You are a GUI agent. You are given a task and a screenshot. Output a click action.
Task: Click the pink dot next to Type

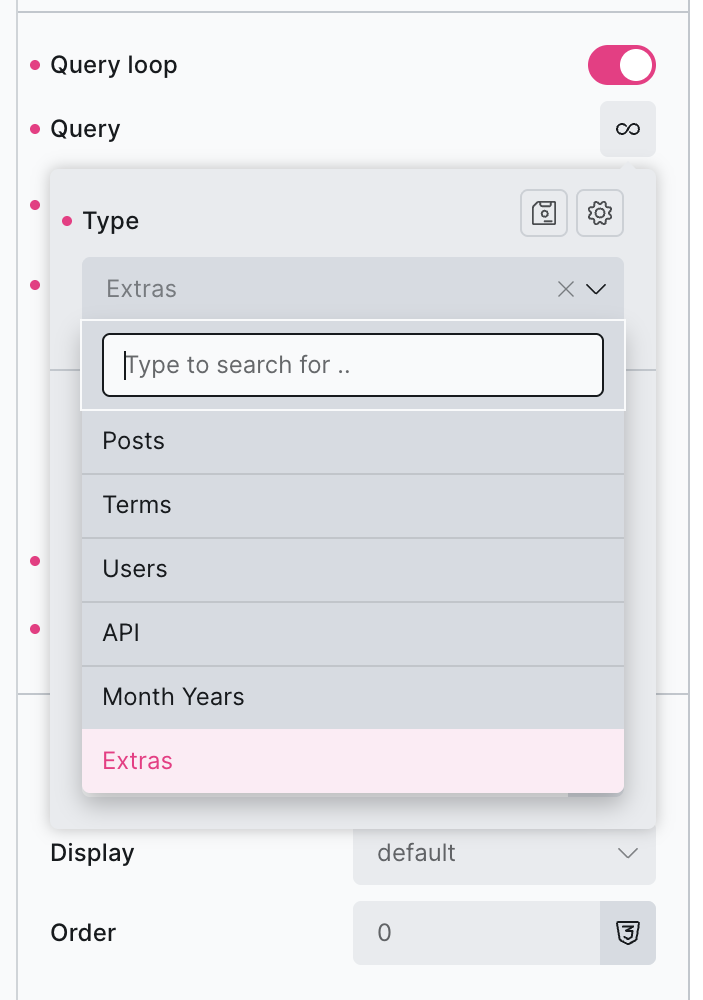click(x=67, y=221)
